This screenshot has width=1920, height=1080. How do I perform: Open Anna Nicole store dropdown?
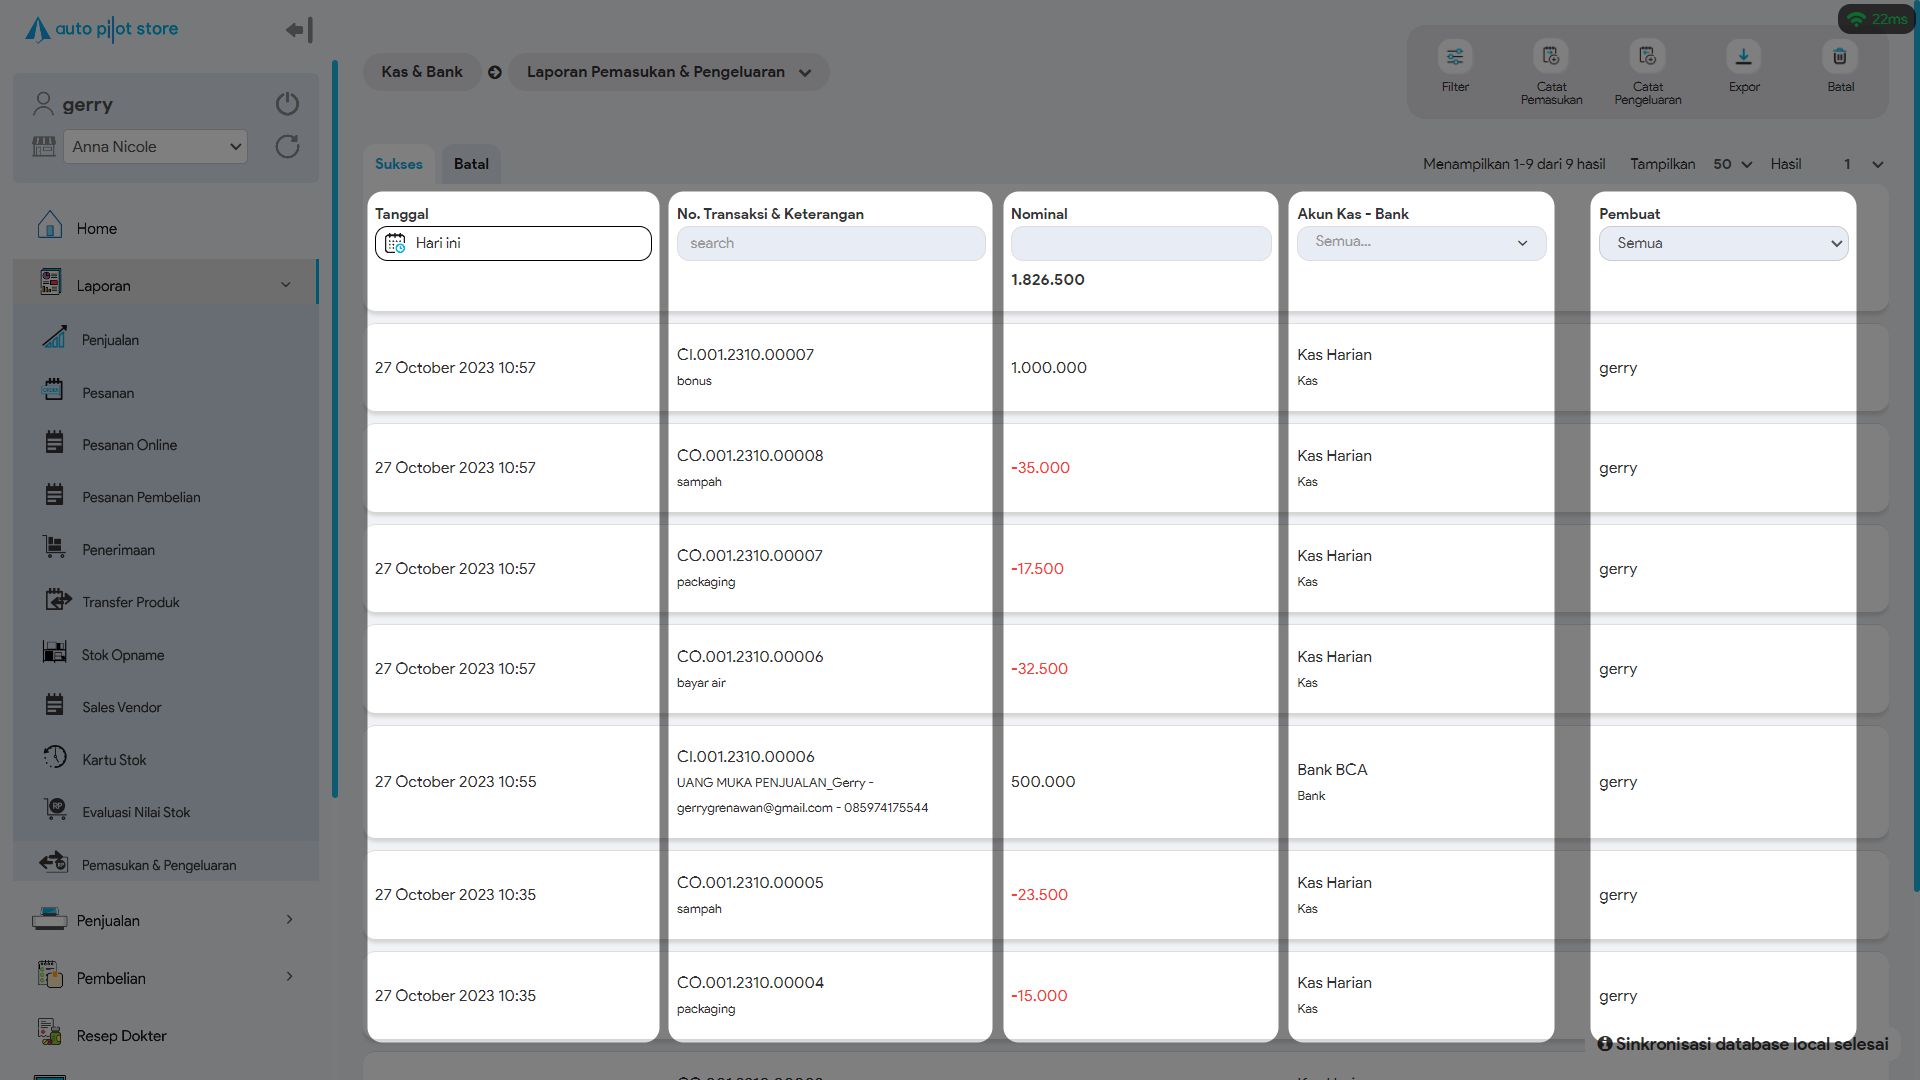coord(155,147)
